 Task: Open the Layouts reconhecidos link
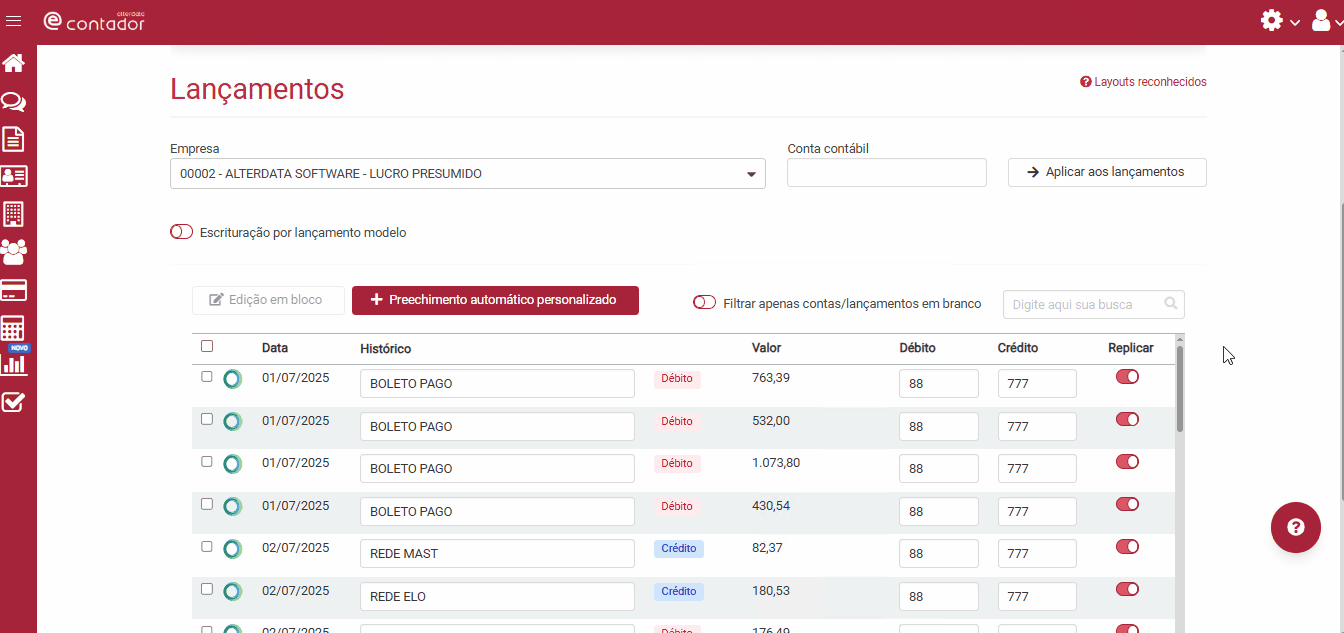click(x=1143, y=82)
